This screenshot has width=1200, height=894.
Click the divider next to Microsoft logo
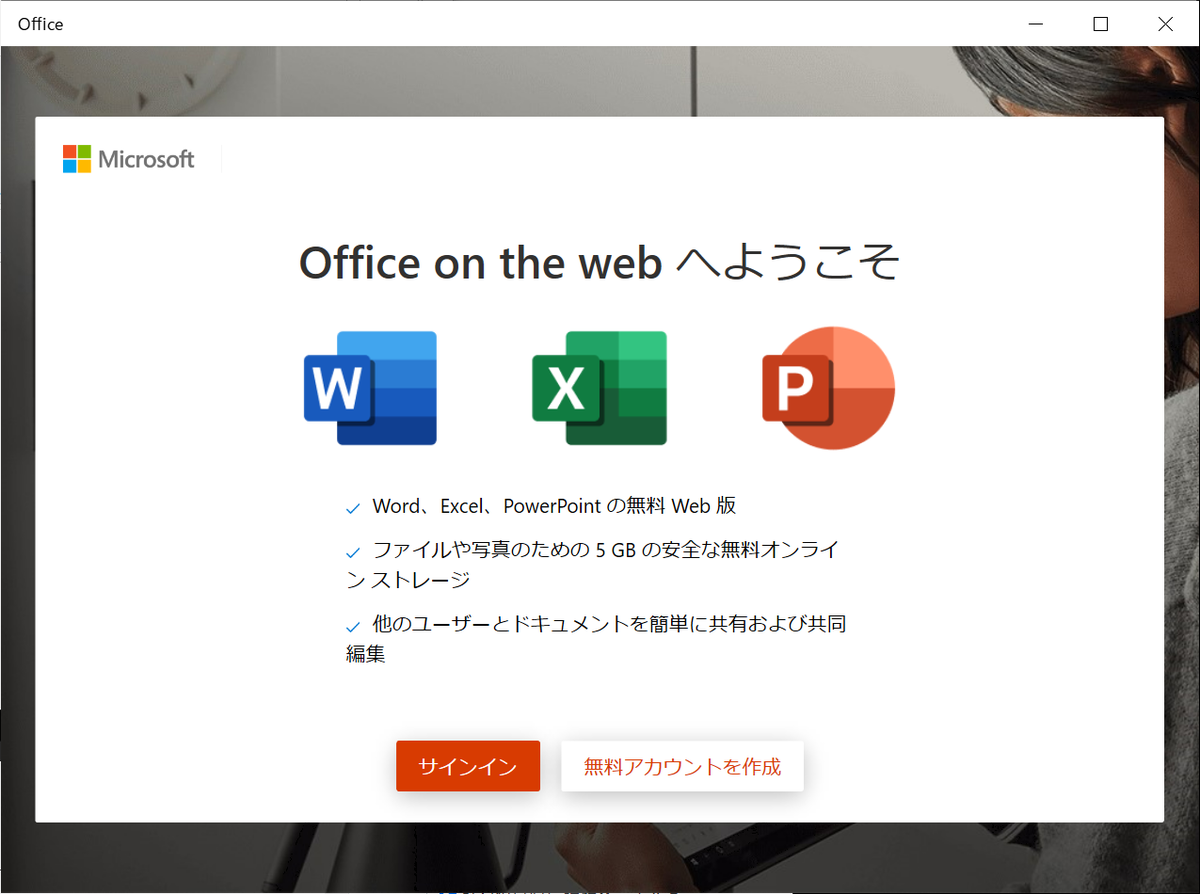[220, 159]
